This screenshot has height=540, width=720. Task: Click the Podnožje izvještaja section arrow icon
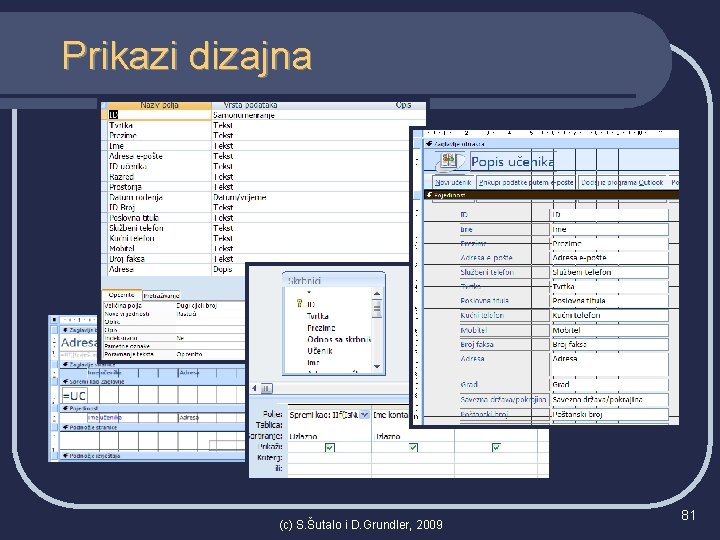pos(65,456)
